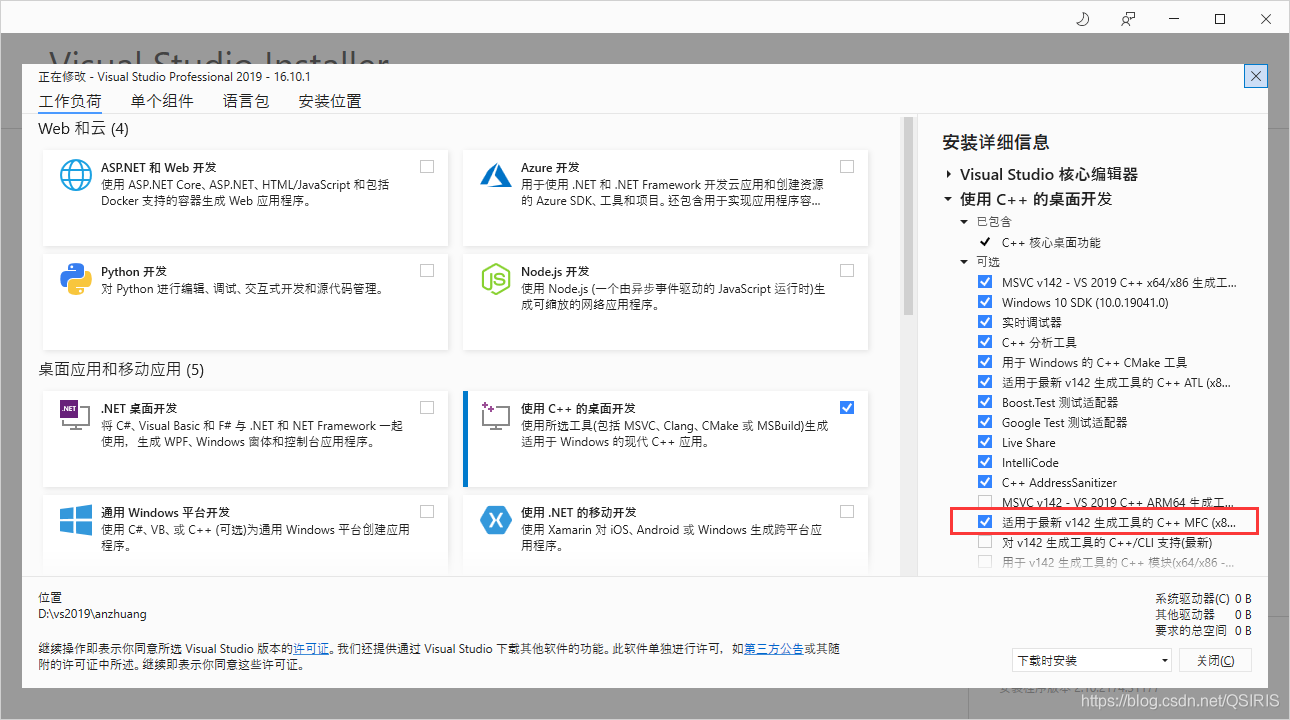The width and height of the screenshot is (1290, 720).
Task: Uncheck Live Share component
Action: 985,442
